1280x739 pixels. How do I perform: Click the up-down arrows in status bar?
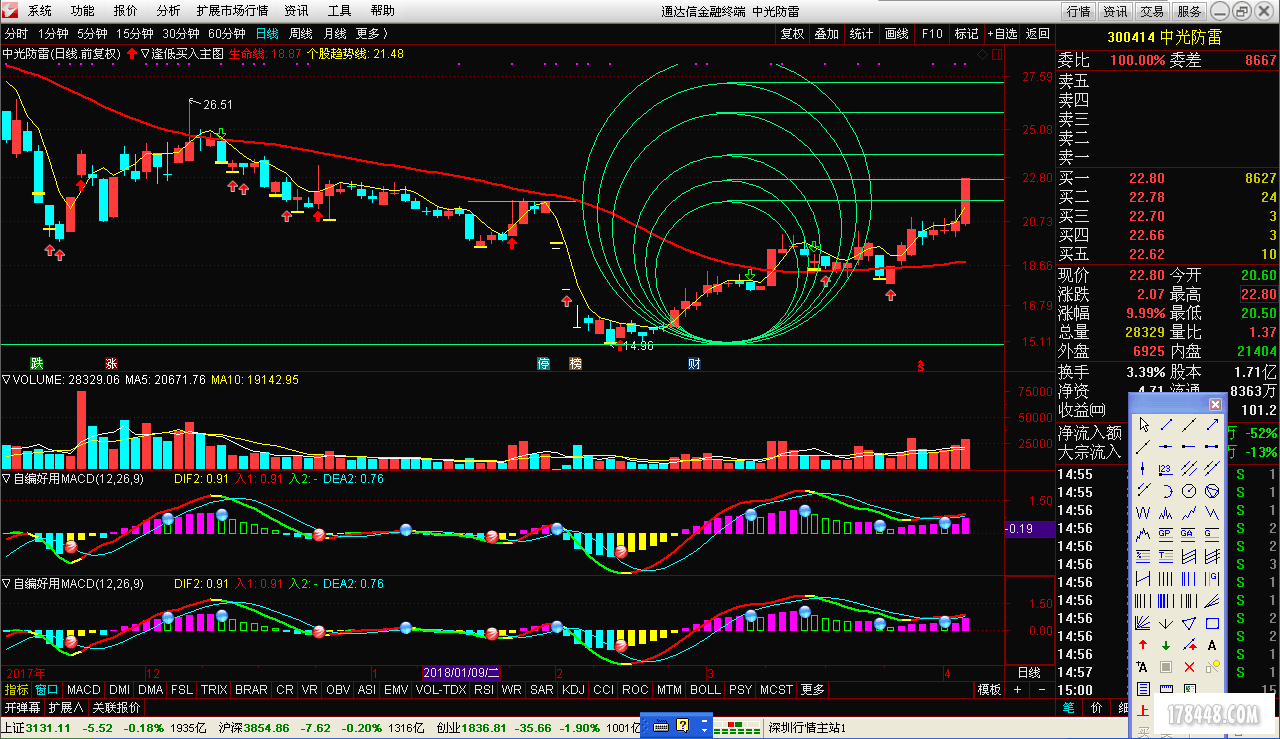pyautogui.click(x=705, y=726)
